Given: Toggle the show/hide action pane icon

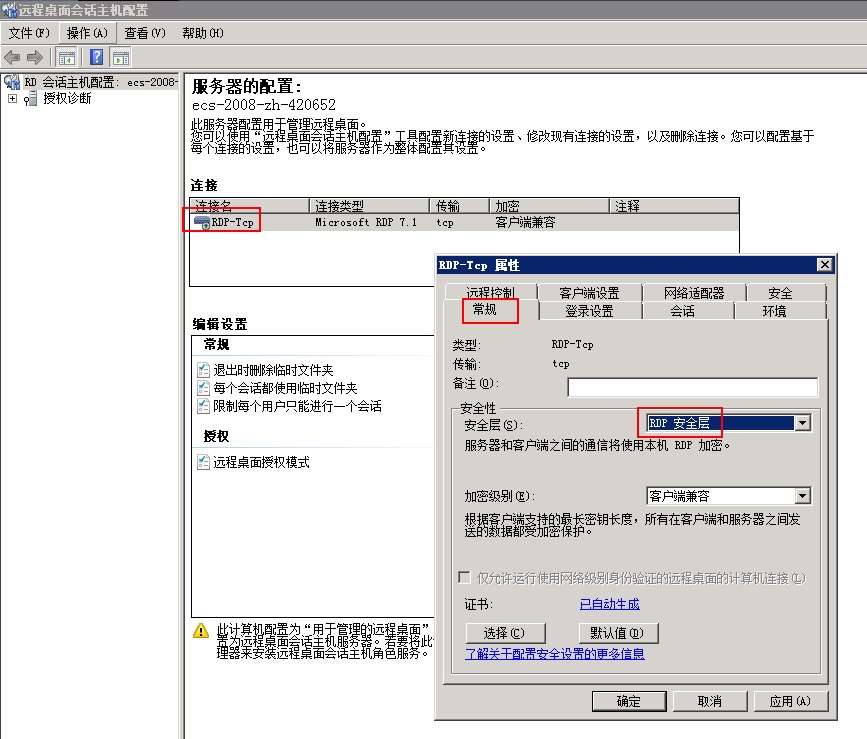Looking at the screenshot, I should (121, 57).
